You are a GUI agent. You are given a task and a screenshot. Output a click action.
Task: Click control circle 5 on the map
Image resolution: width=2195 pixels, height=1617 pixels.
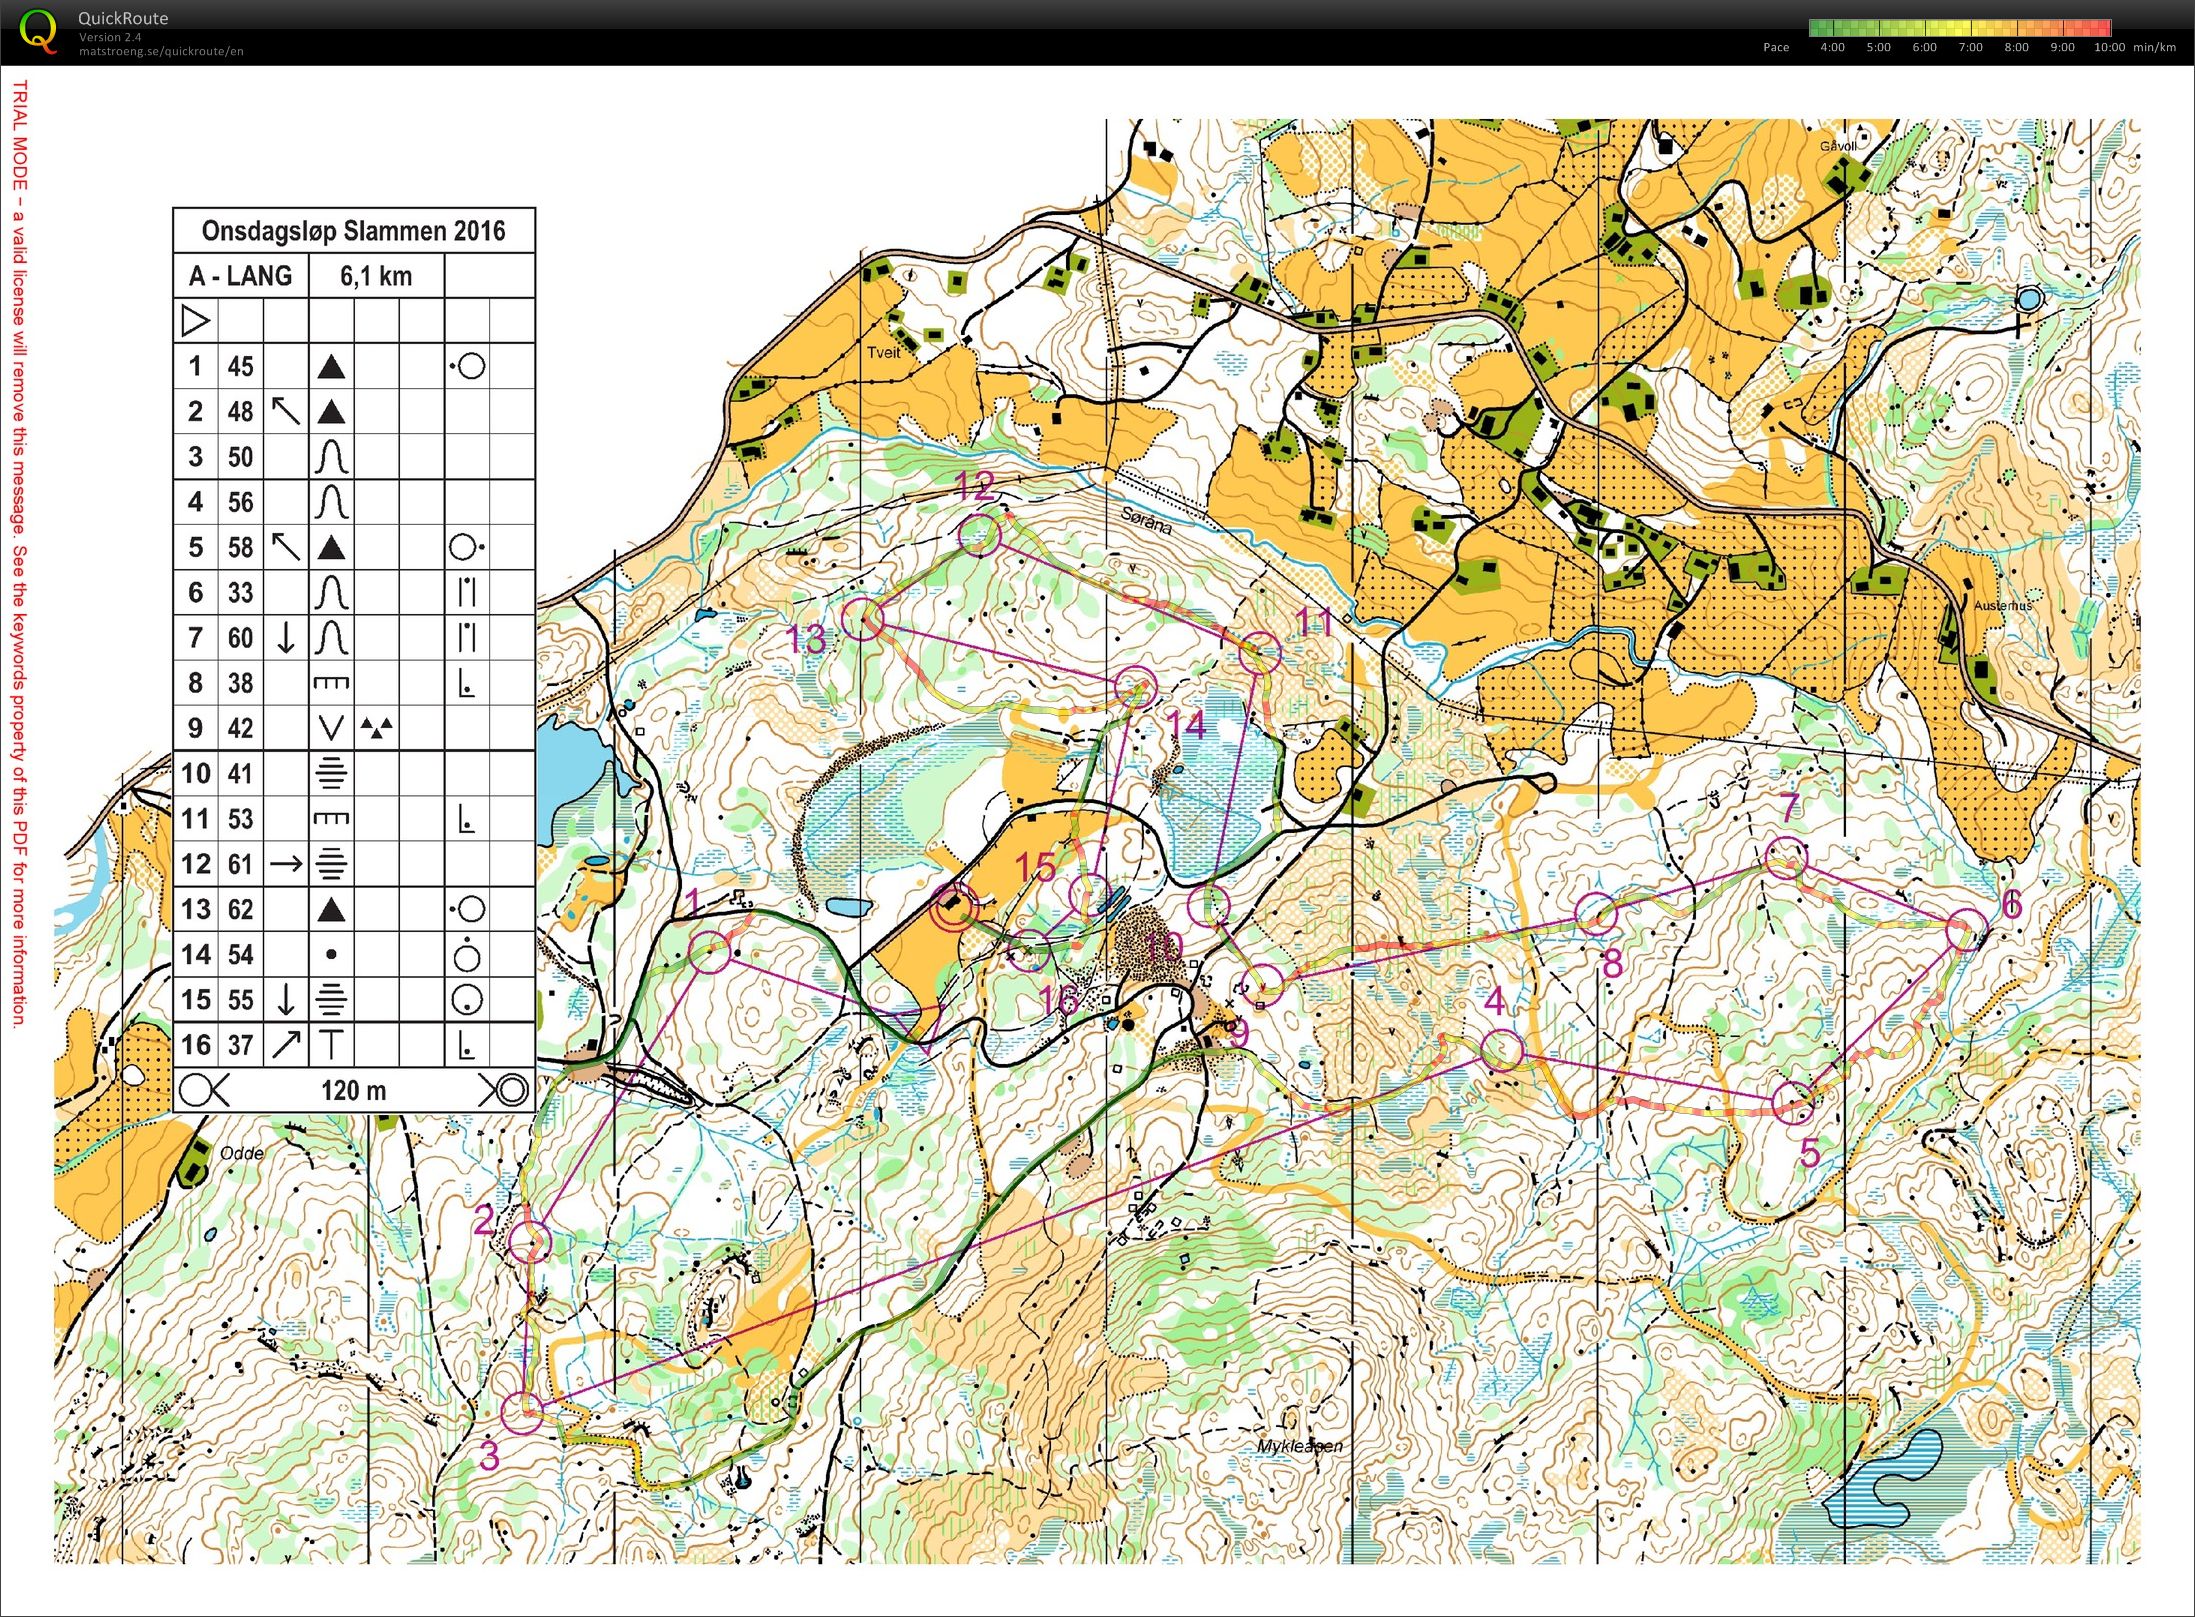1793,1103
